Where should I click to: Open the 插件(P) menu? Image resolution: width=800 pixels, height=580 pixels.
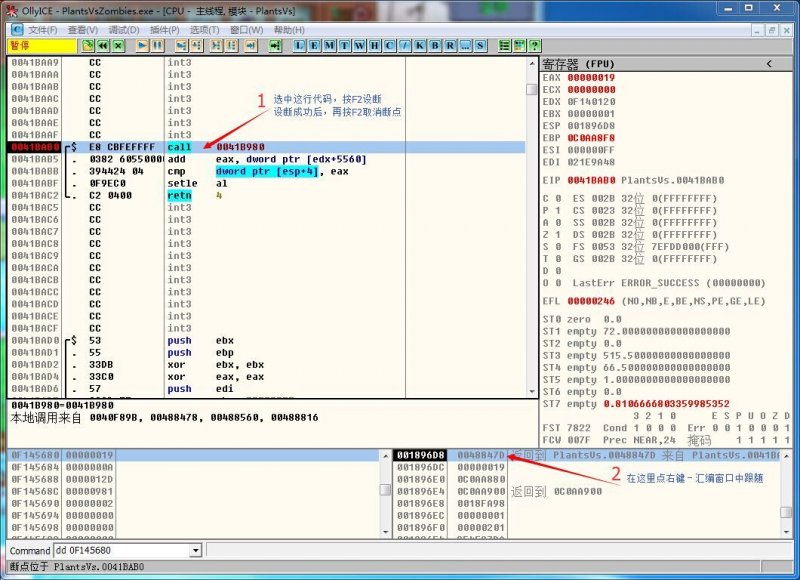pos(164,30)
